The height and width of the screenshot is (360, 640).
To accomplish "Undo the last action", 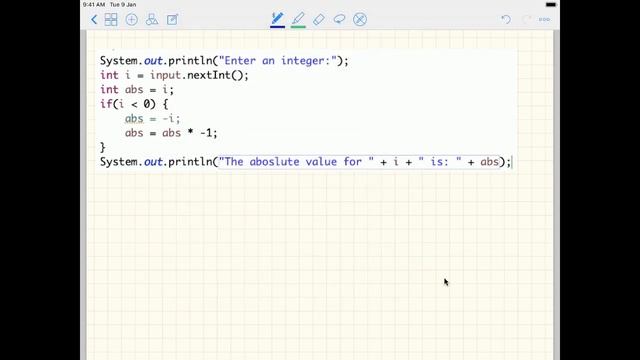I will tap(506, 19).
